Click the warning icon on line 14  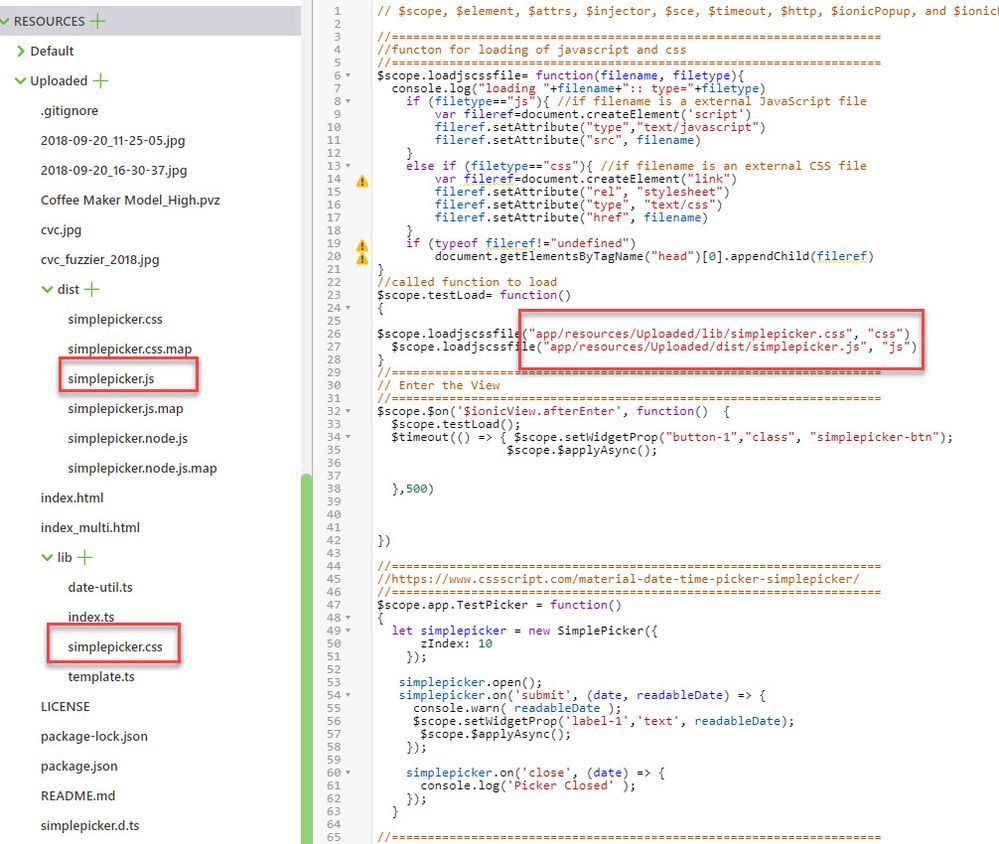tap(363, 181)
